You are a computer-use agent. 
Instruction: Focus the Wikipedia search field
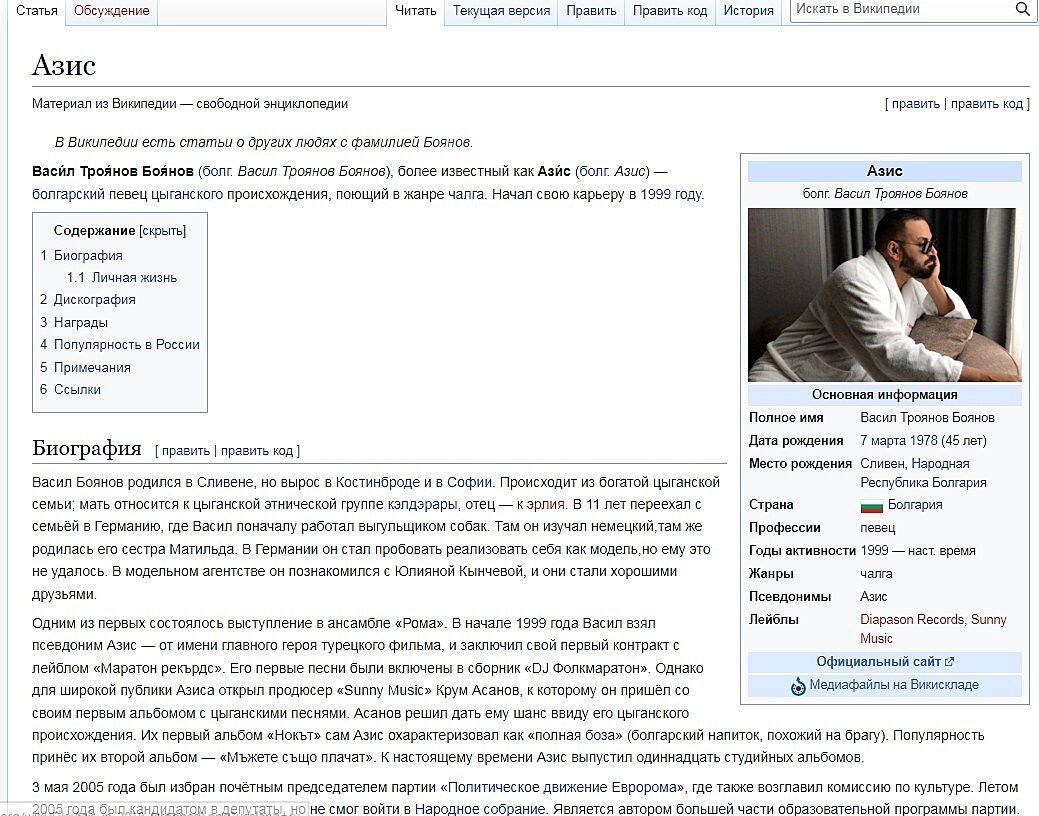pyautogui.click(x=900, y=9)
